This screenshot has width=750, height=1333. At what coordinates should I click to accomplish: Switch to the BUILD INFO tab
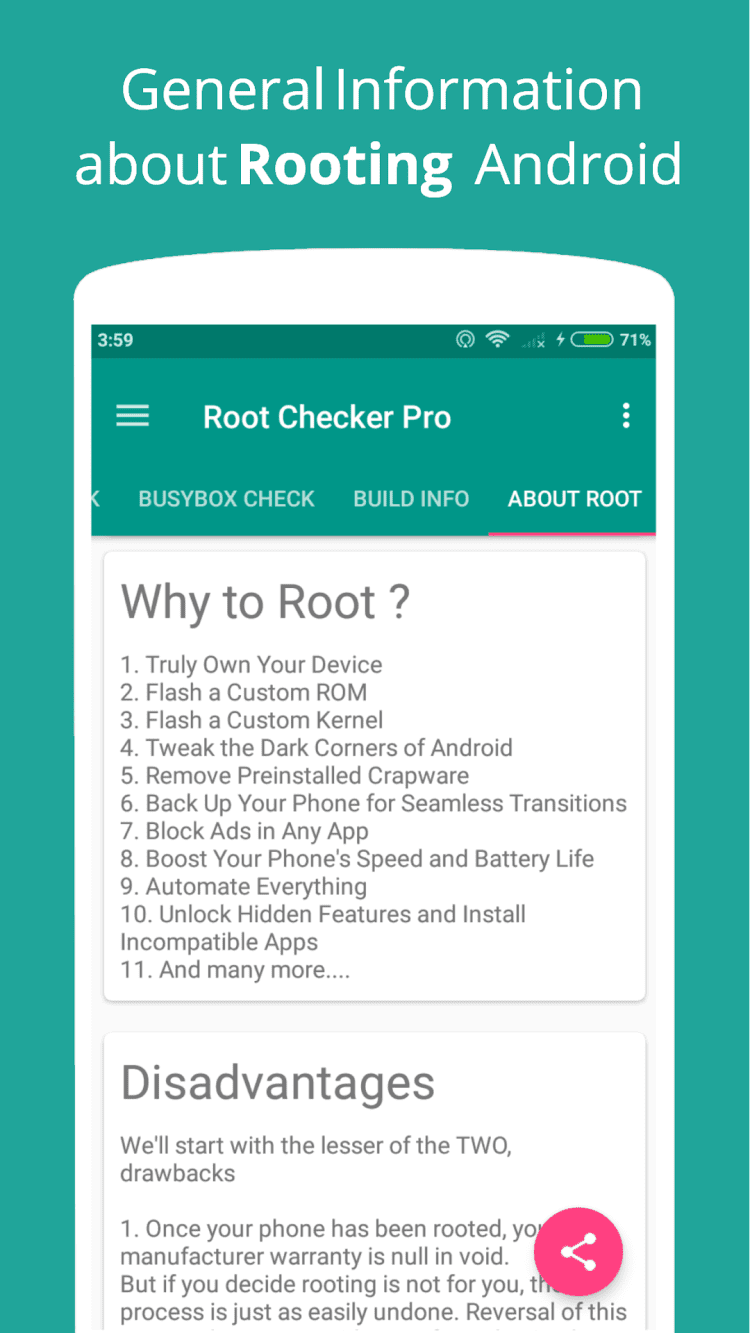point(411,499)
